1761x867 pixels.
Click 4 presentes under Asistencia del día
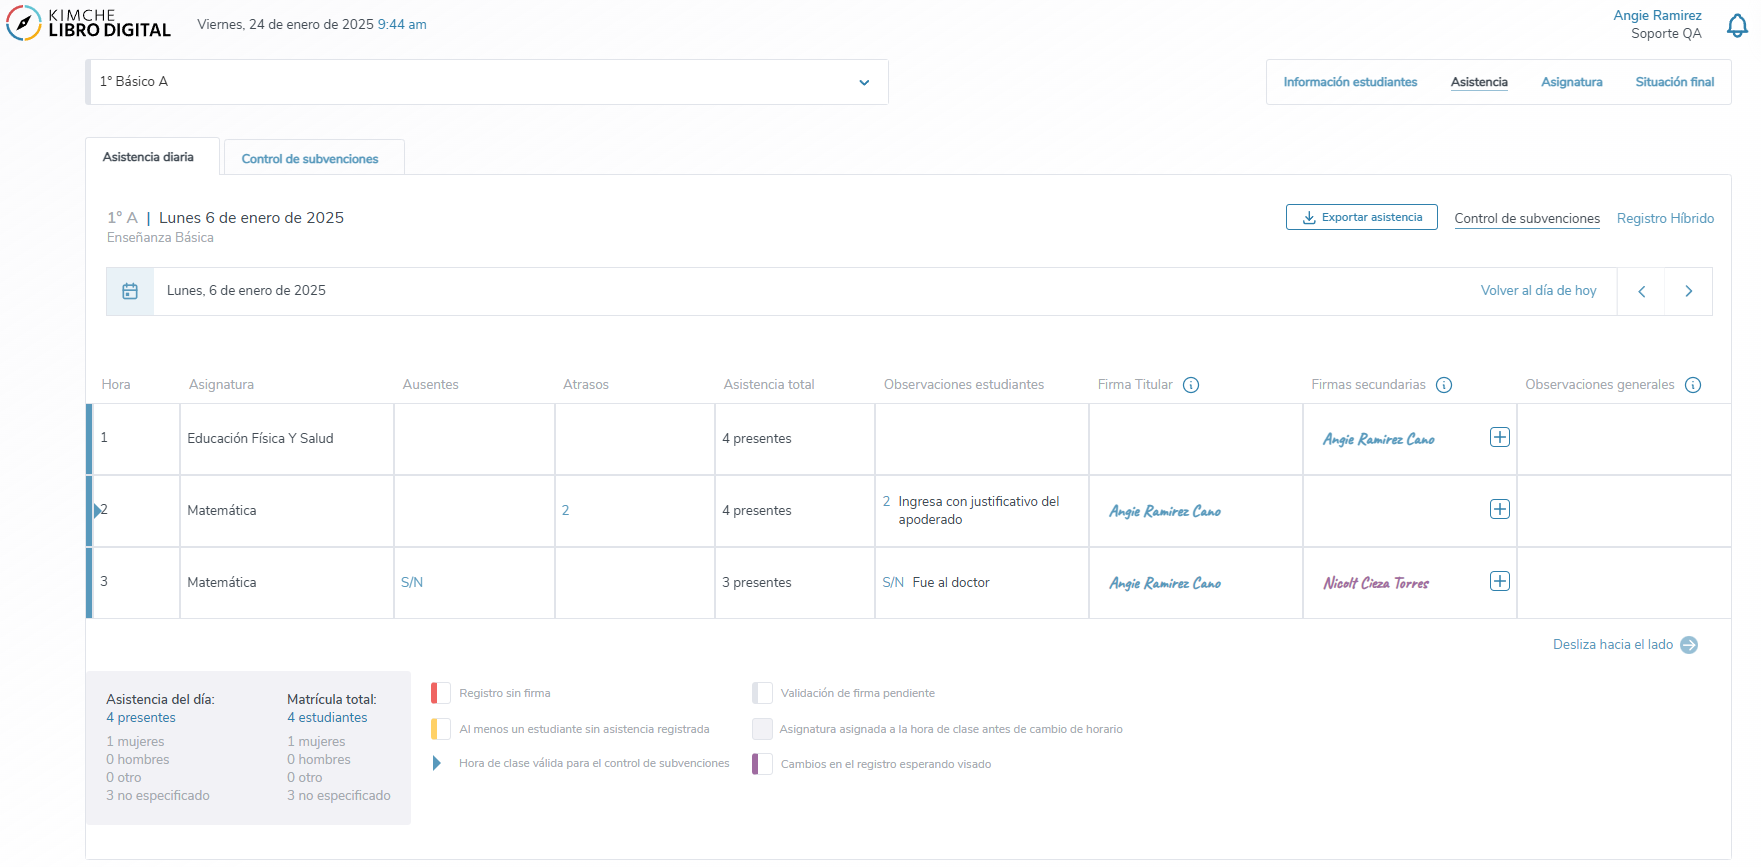(141, 718)
